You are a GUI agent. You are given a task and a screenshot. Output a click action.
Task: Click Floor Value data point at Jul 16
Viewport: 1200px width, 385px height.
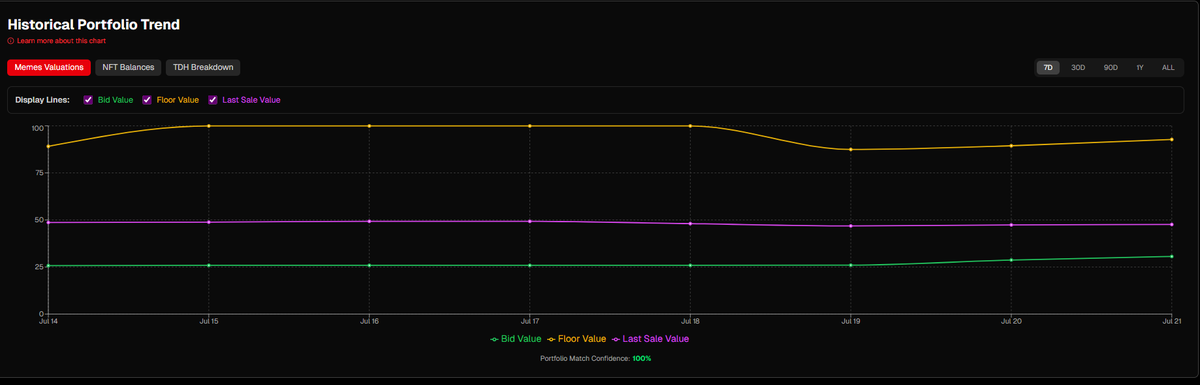coord(369,126)
